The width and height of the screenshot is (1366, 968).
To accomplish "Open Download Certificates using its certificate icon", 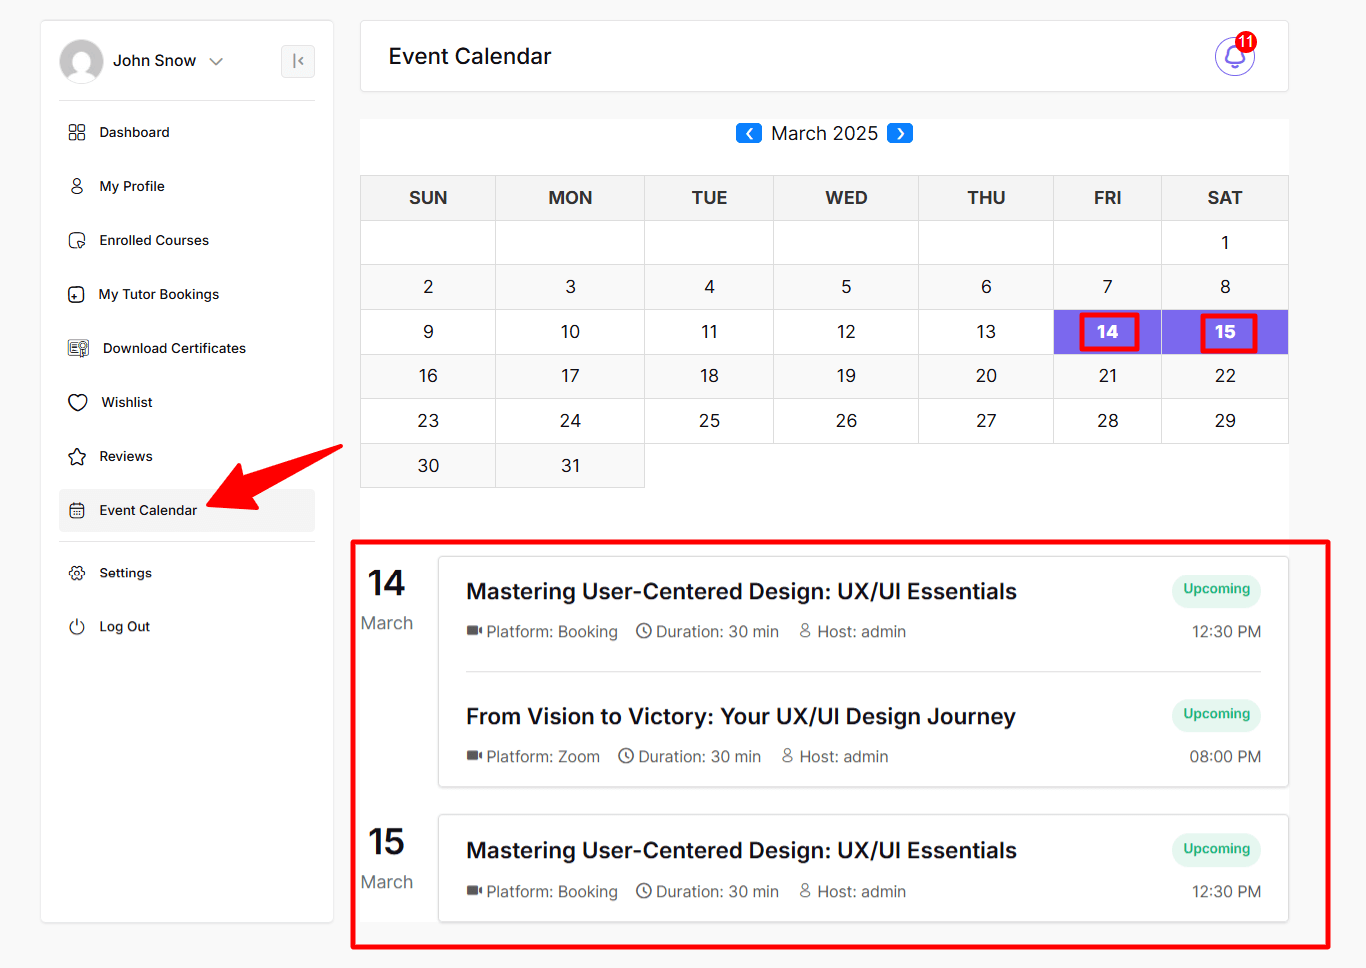I will pyautogui.click(x=77, y=348).
